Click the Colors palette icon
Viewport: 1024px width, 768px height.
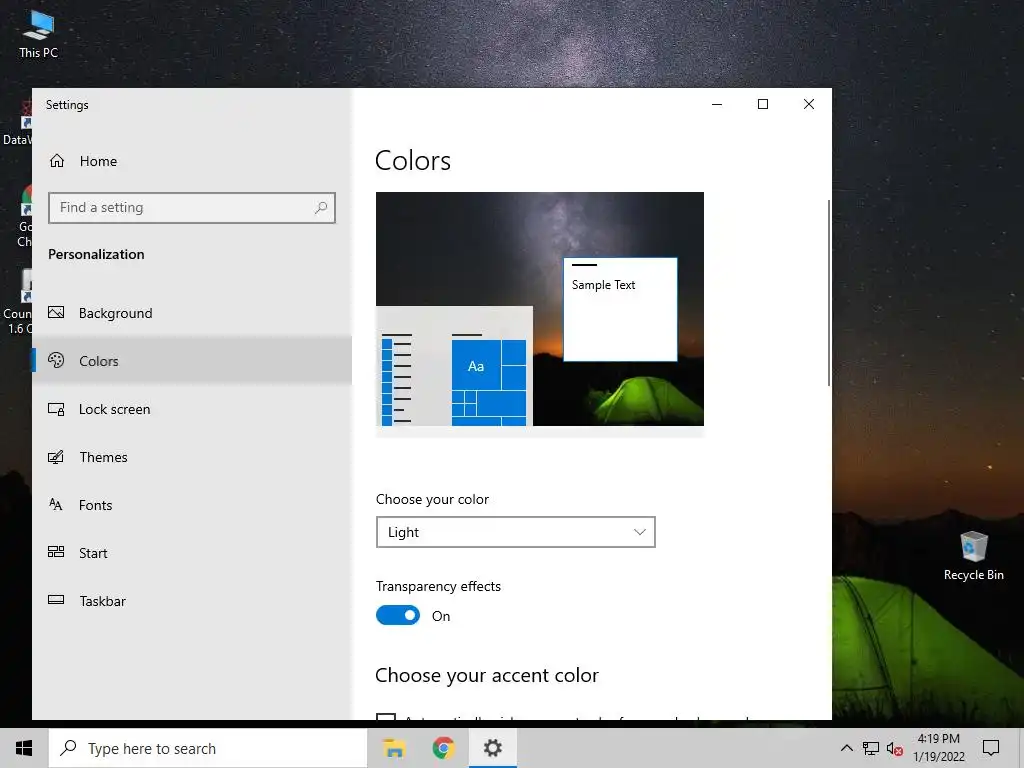tap(56, 360)
